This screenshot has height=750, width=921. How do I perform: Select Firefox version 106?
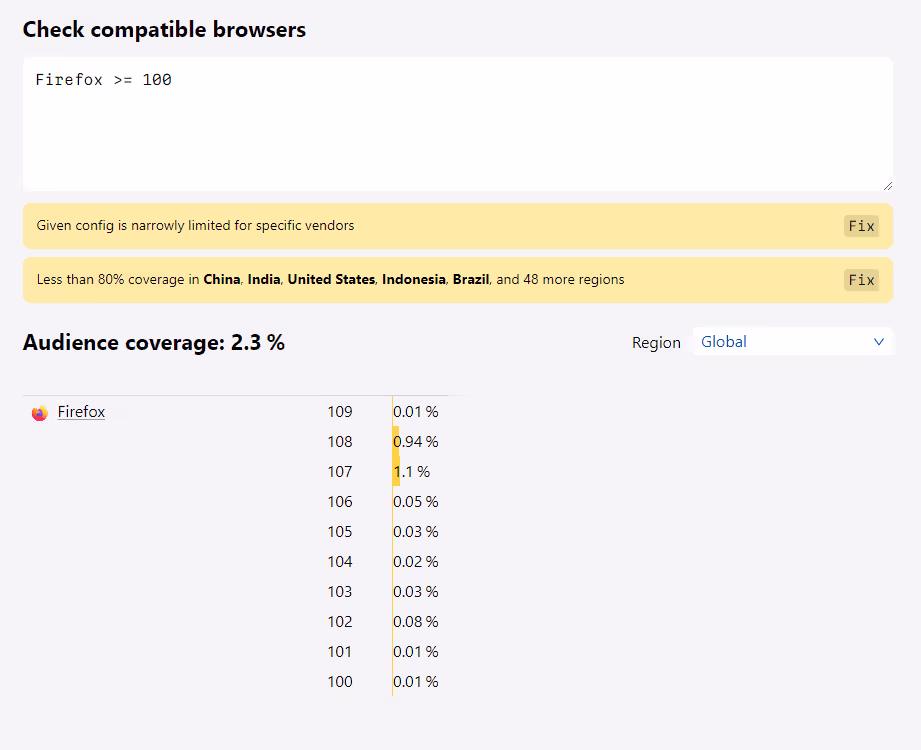(340, 502)
